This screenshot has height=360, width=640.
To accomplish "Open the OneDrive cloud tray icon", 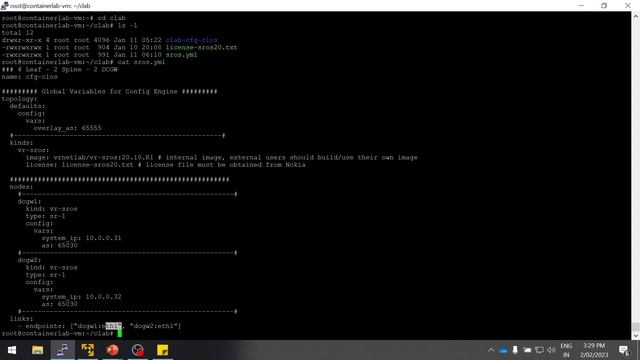I will click(503, 350).
